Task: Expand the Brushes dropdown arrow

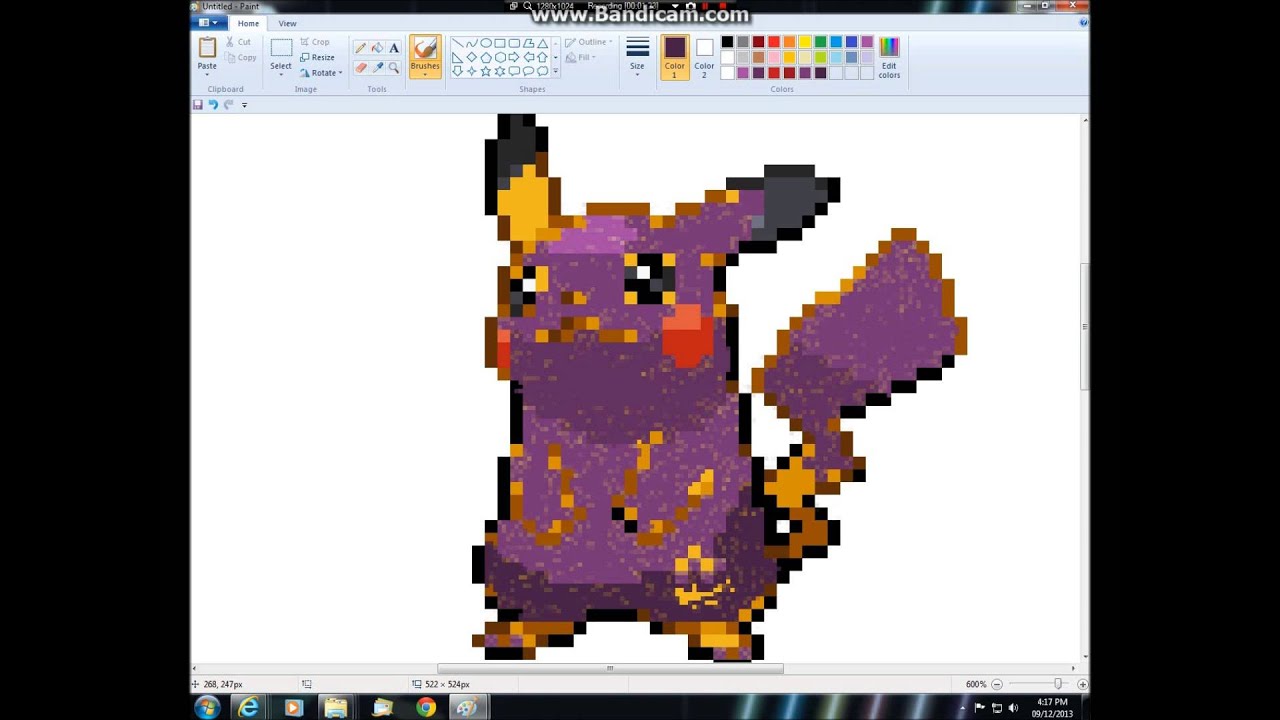Action: point(425,75)
